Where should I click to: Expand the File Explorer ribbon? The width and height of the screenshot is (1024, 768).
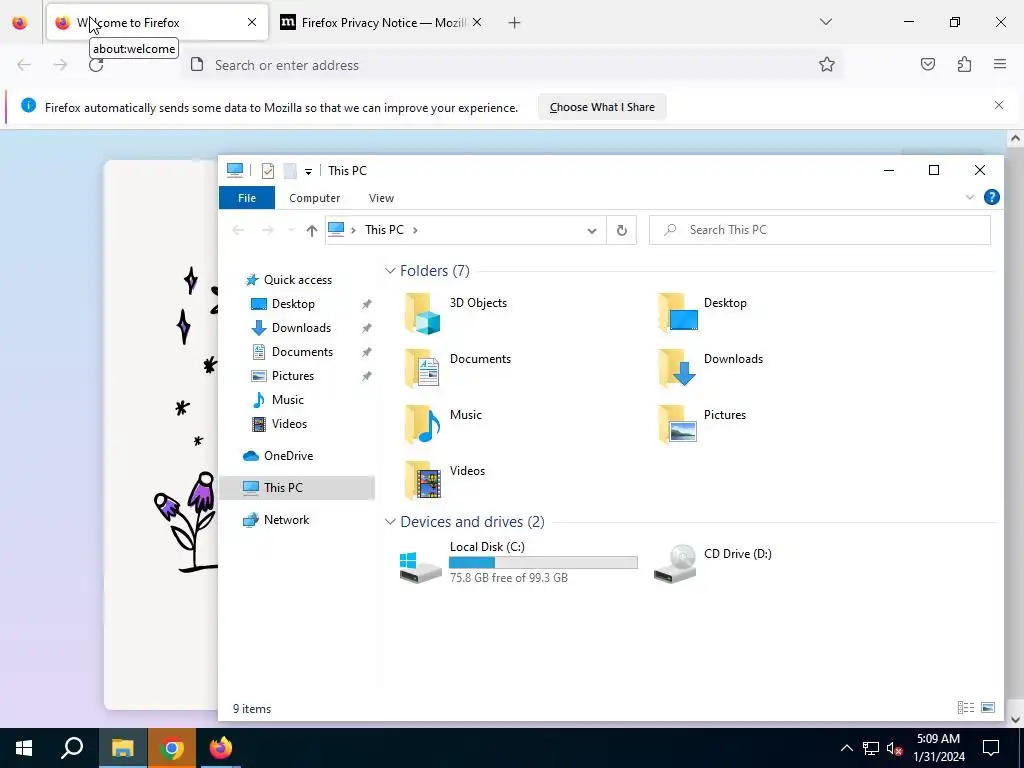point(970,197)
